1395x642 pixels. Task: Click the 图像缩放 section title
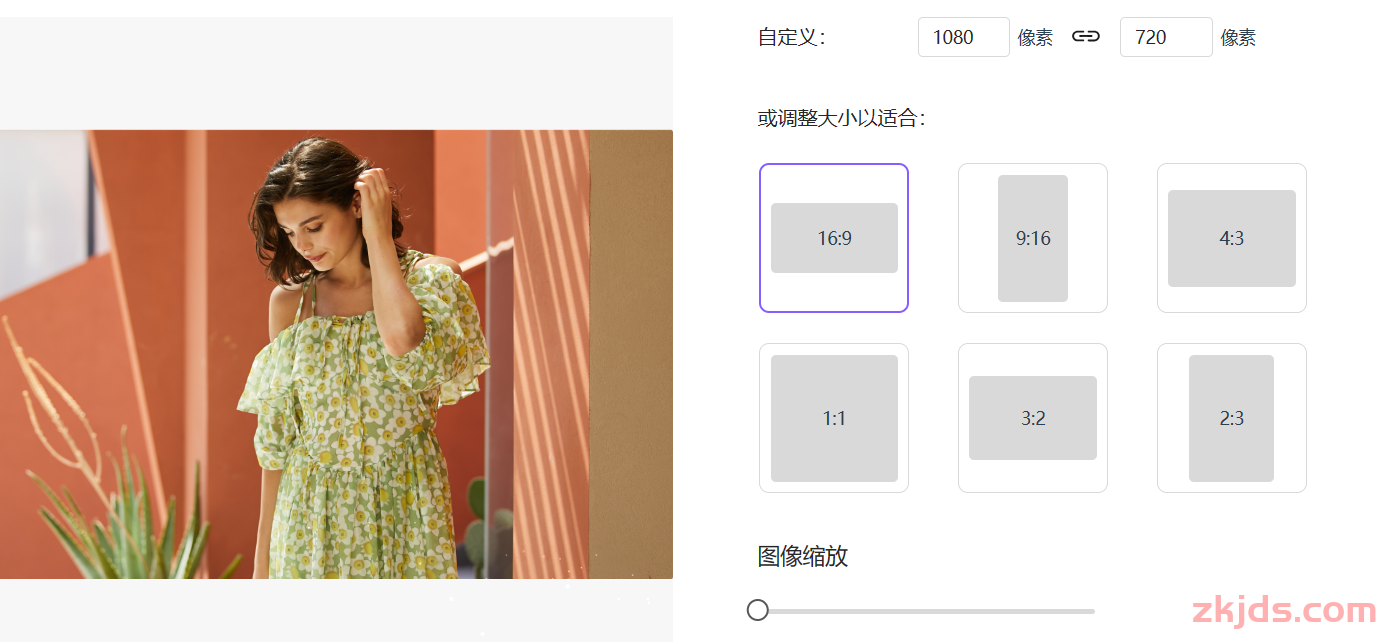coord(803,556)
